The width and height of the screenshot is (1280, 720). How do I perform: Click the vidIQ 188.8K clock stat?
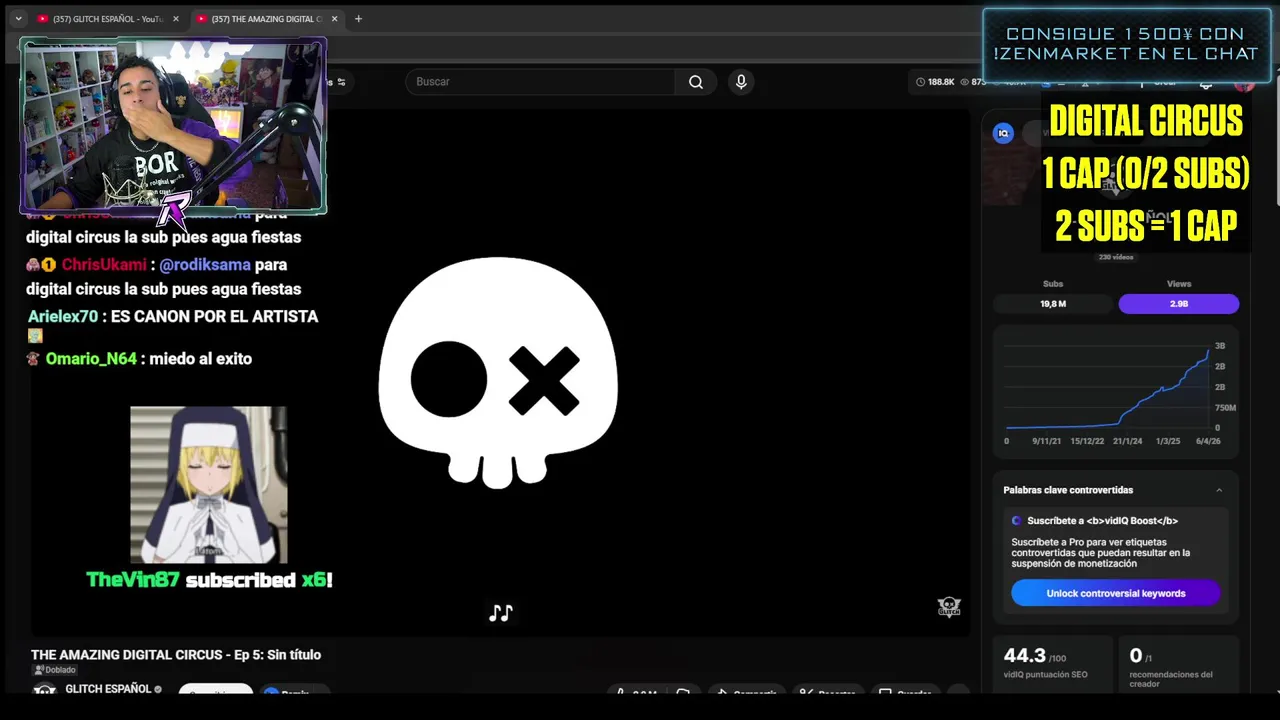click(935, 82)
